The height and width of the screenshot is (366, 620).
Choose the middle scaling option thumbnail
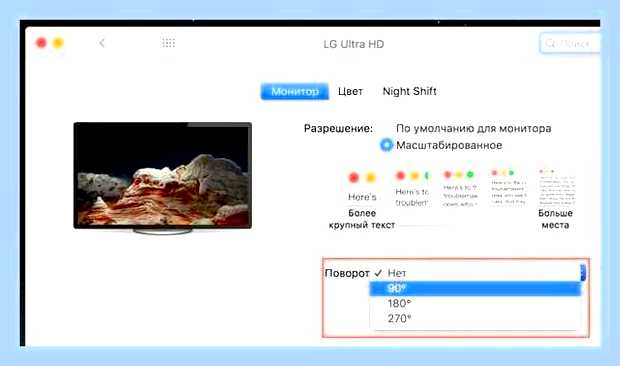point(460,188)
